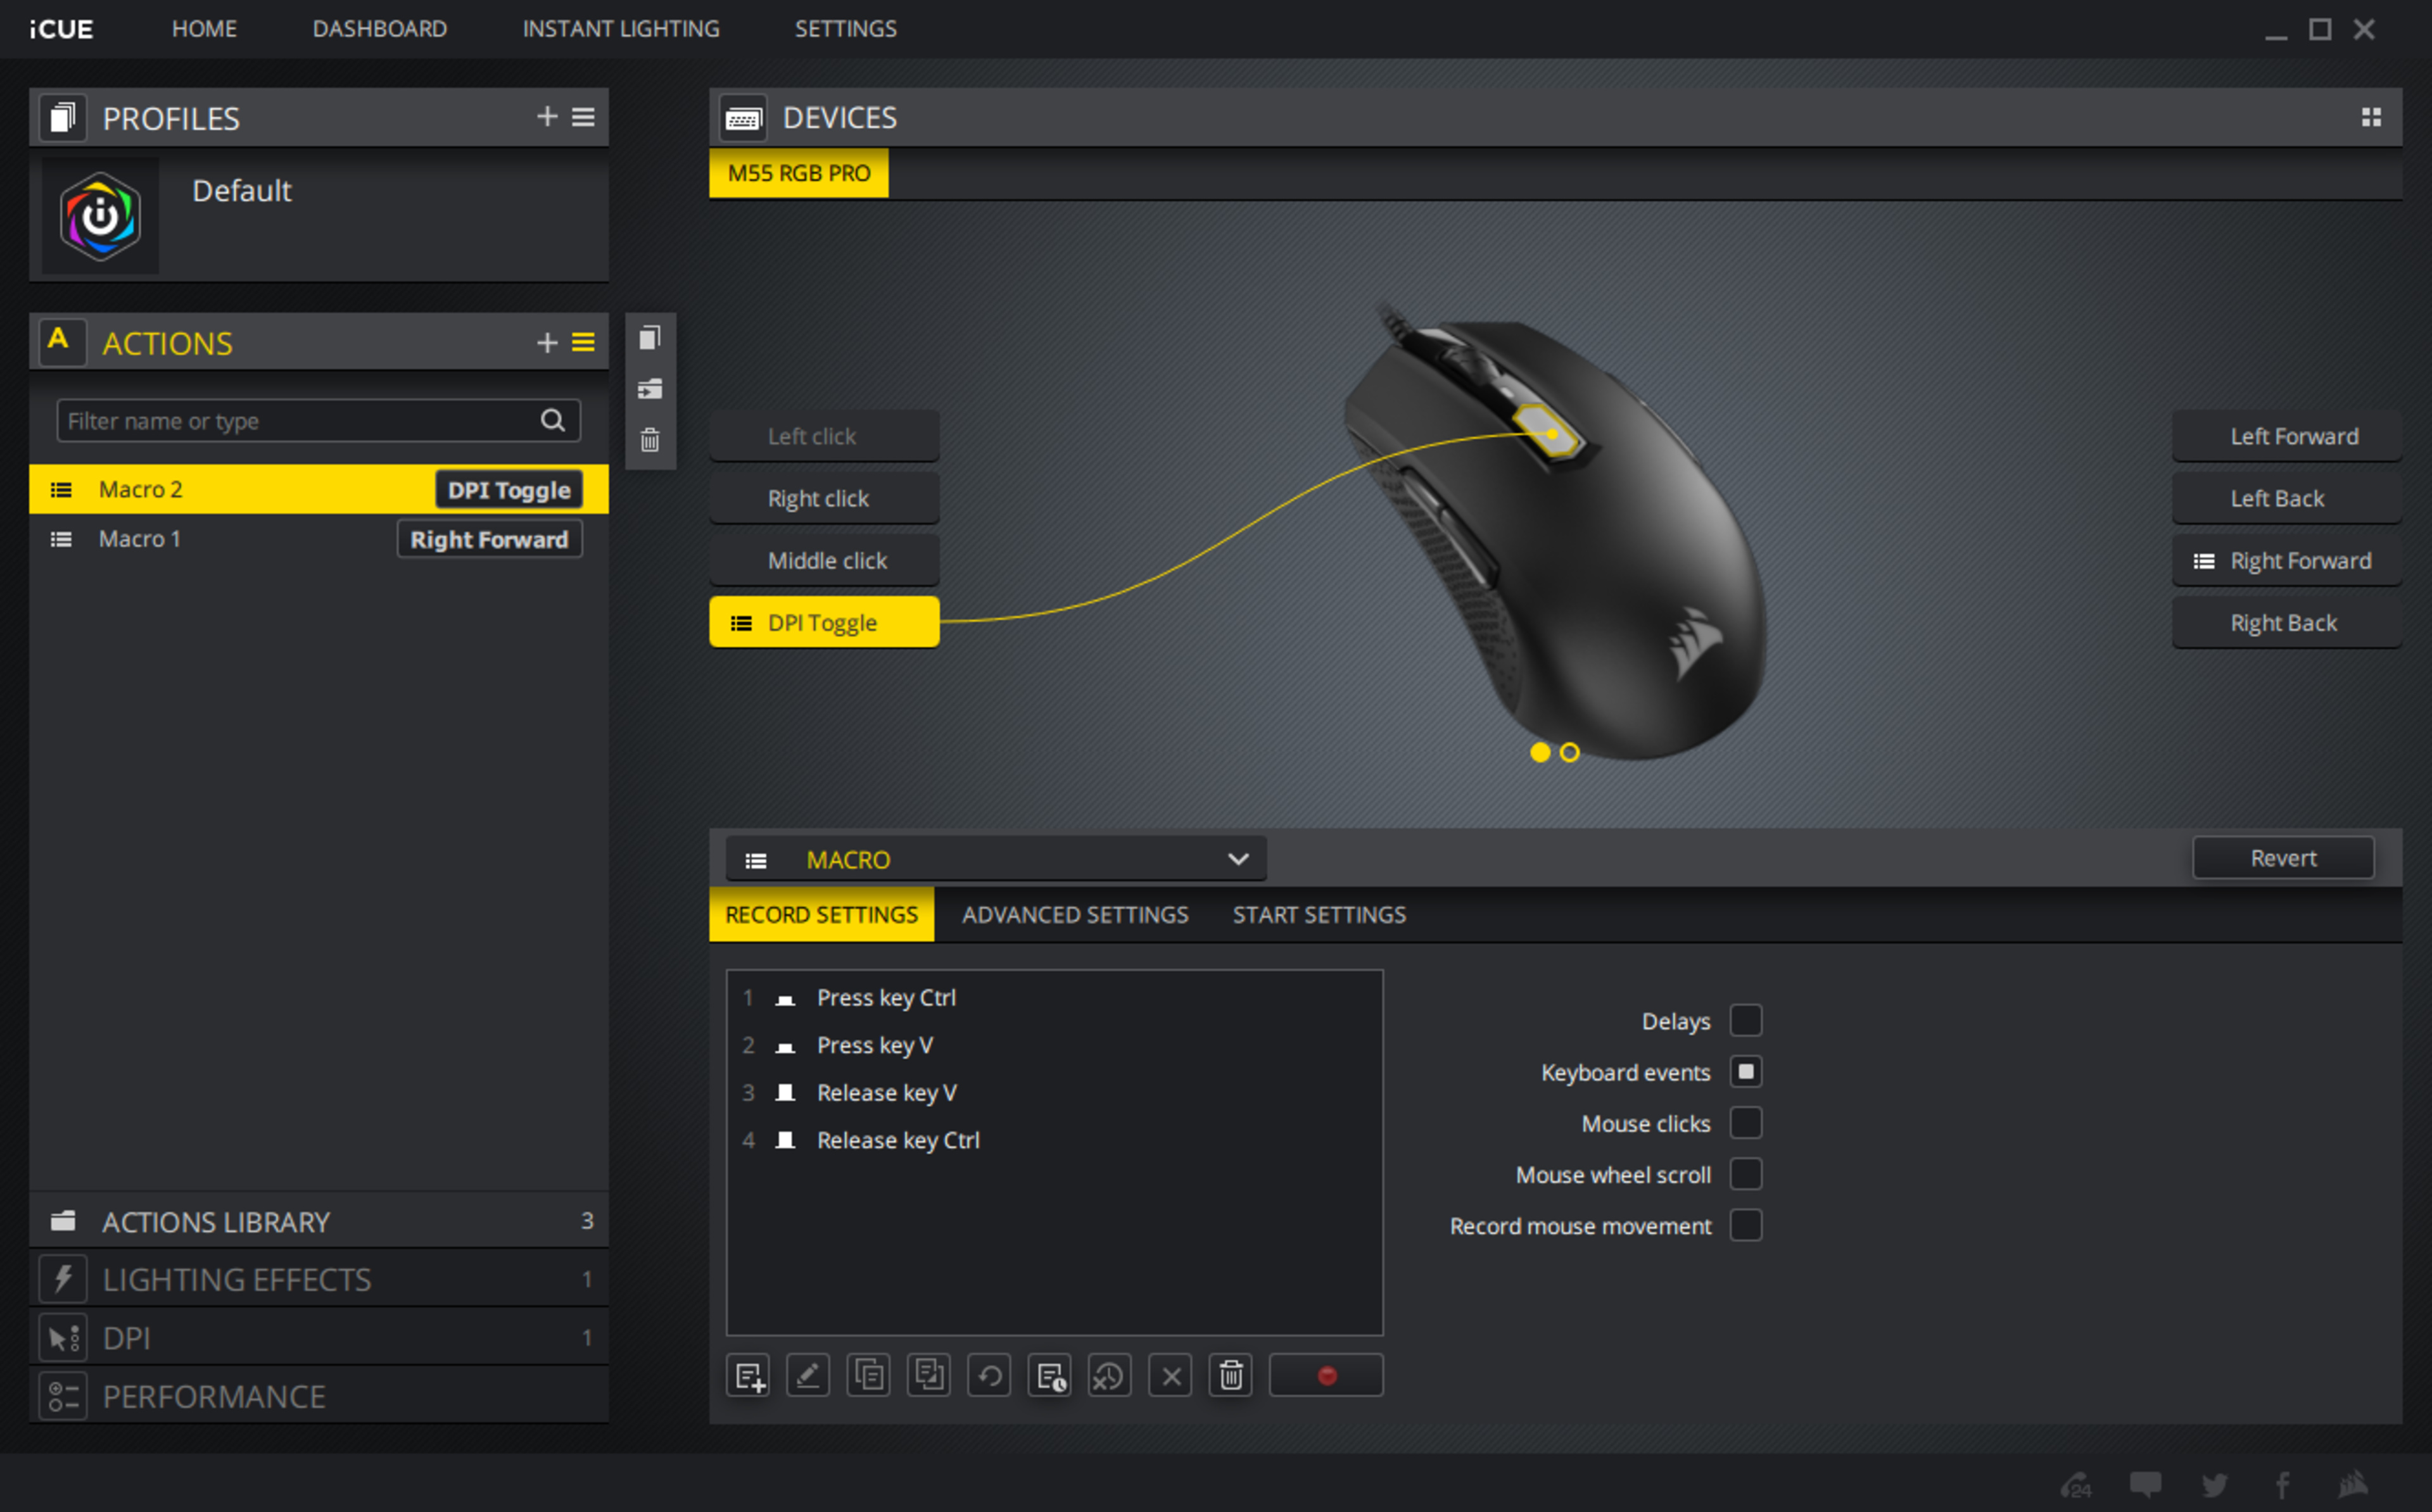
Task: Open the Actions hamburger menu icon
Action: (x=583, y=343)
